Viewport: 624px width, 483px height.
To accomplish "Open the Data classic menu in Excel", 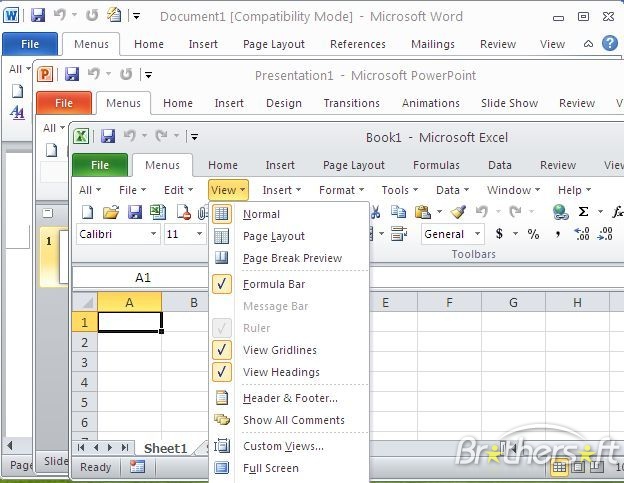I will tap(452, 190).
